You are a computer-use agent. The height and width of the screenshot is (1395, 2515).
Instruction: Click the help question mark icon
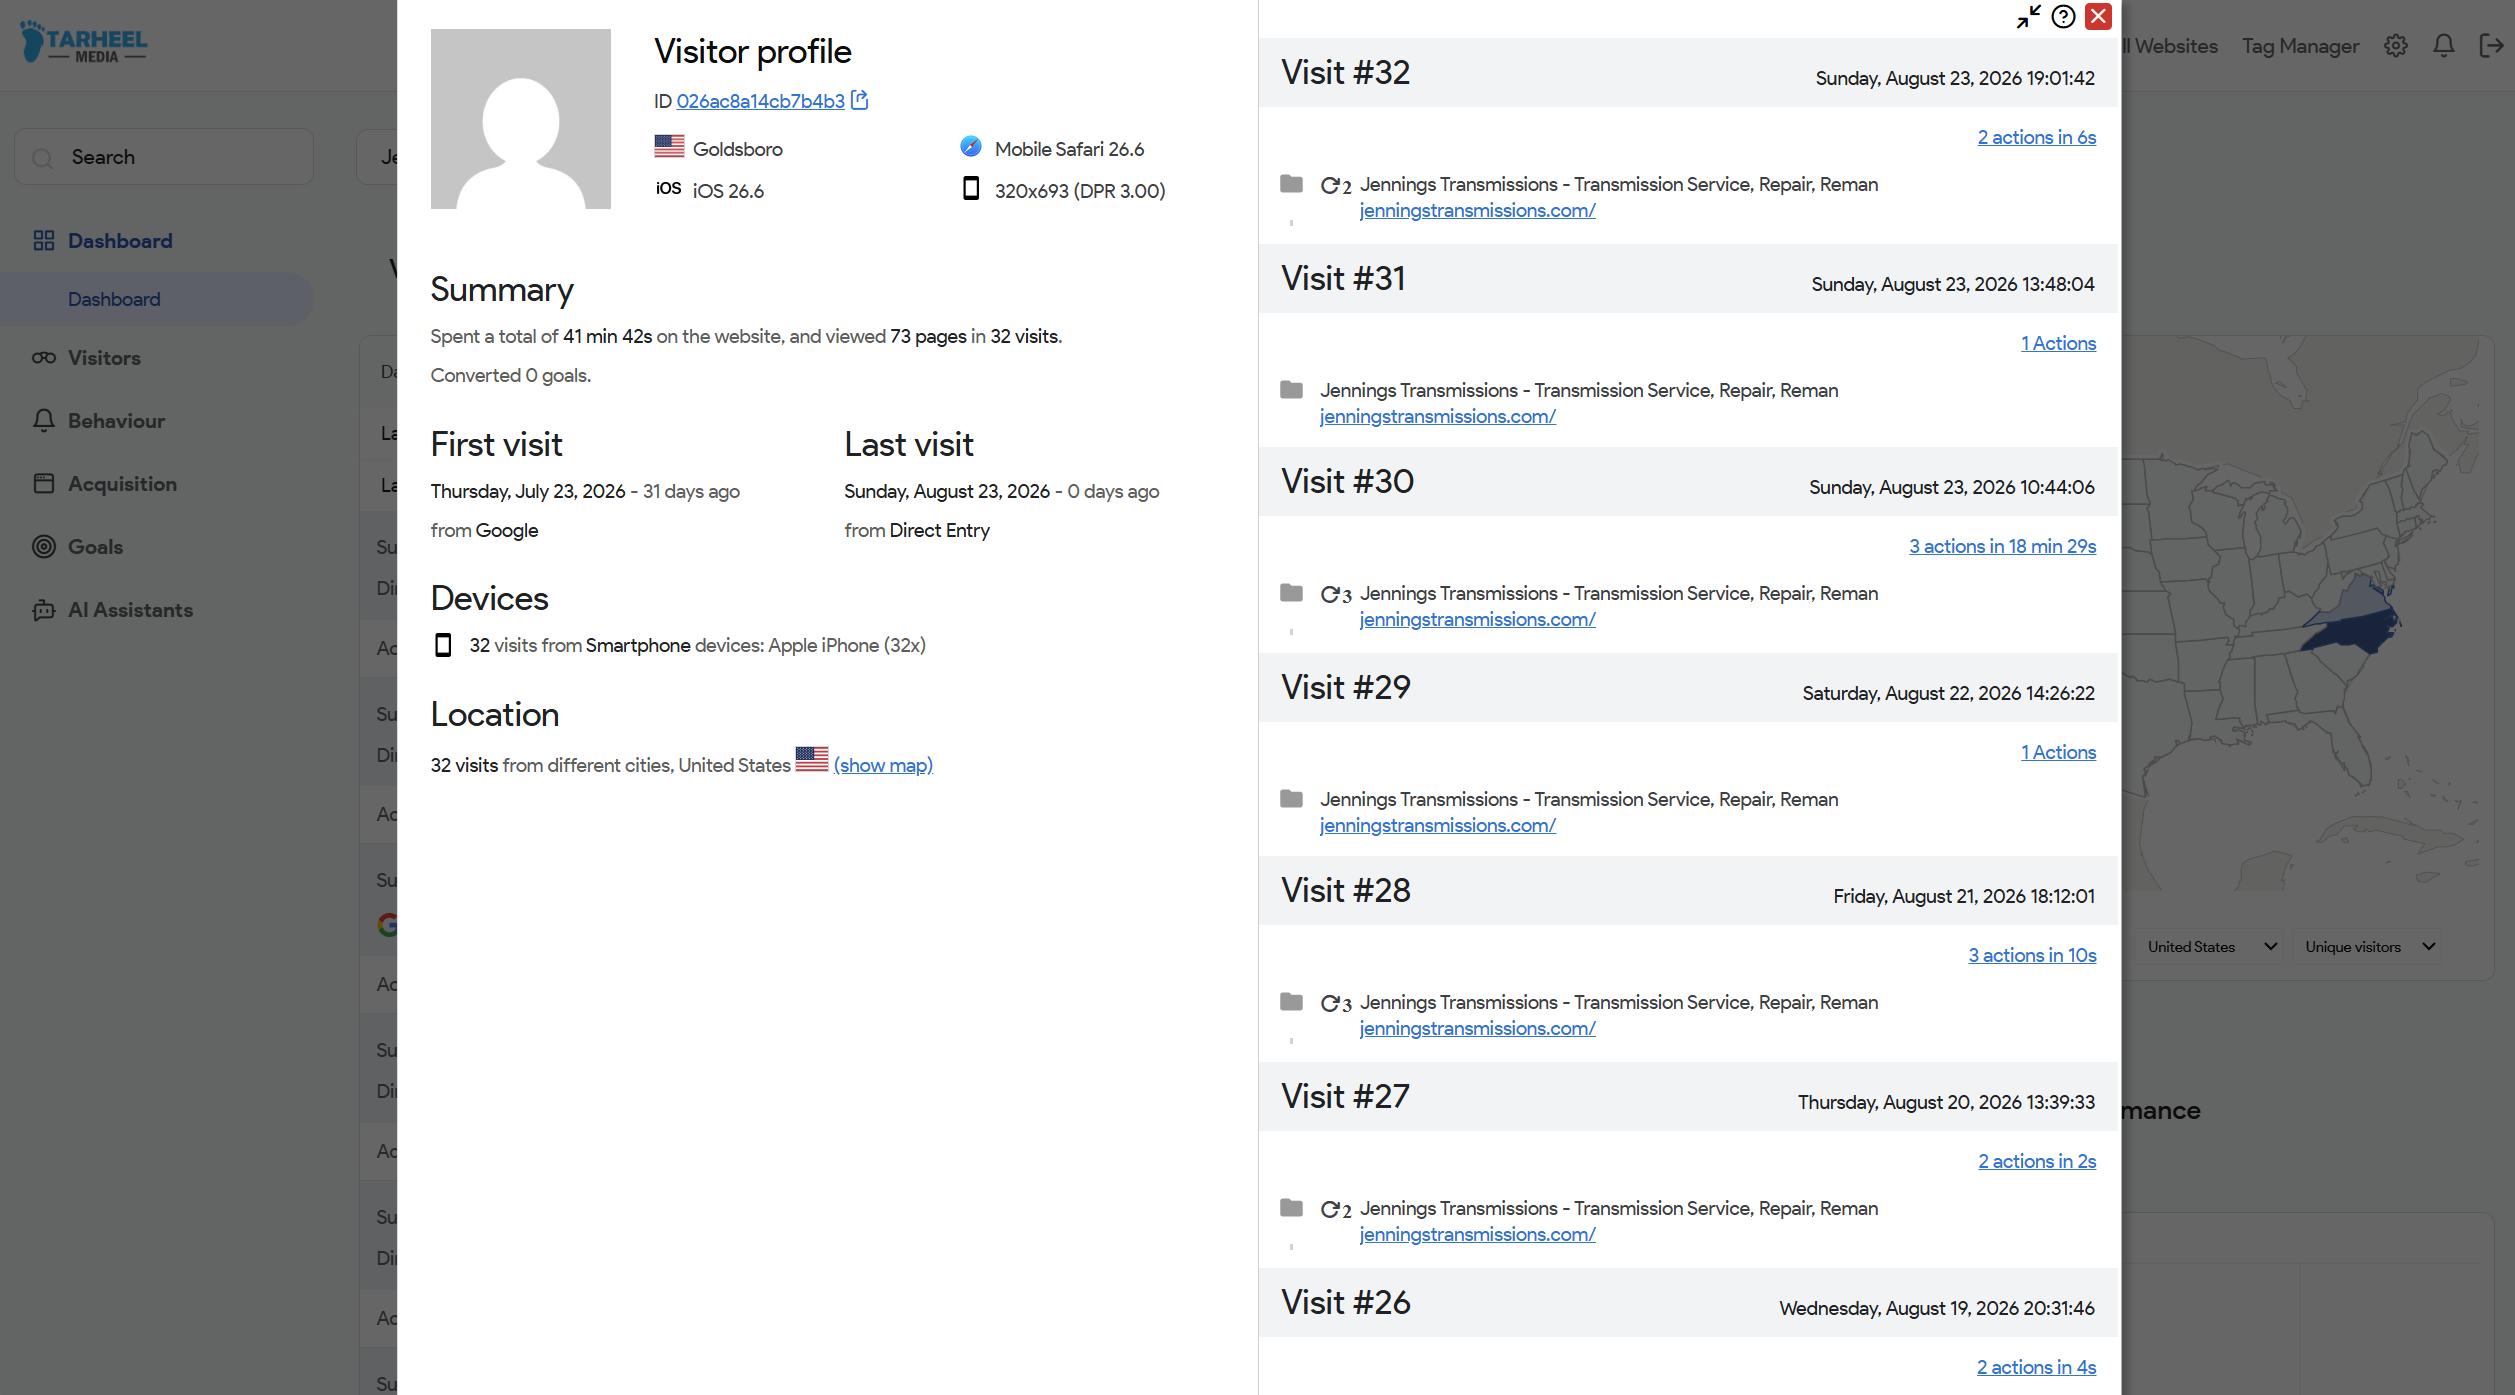tap(2063, 17)
